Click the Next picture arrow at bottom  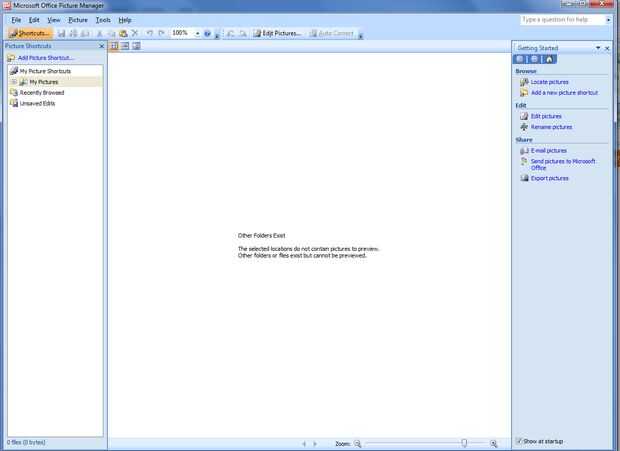(x=315, y=444)
